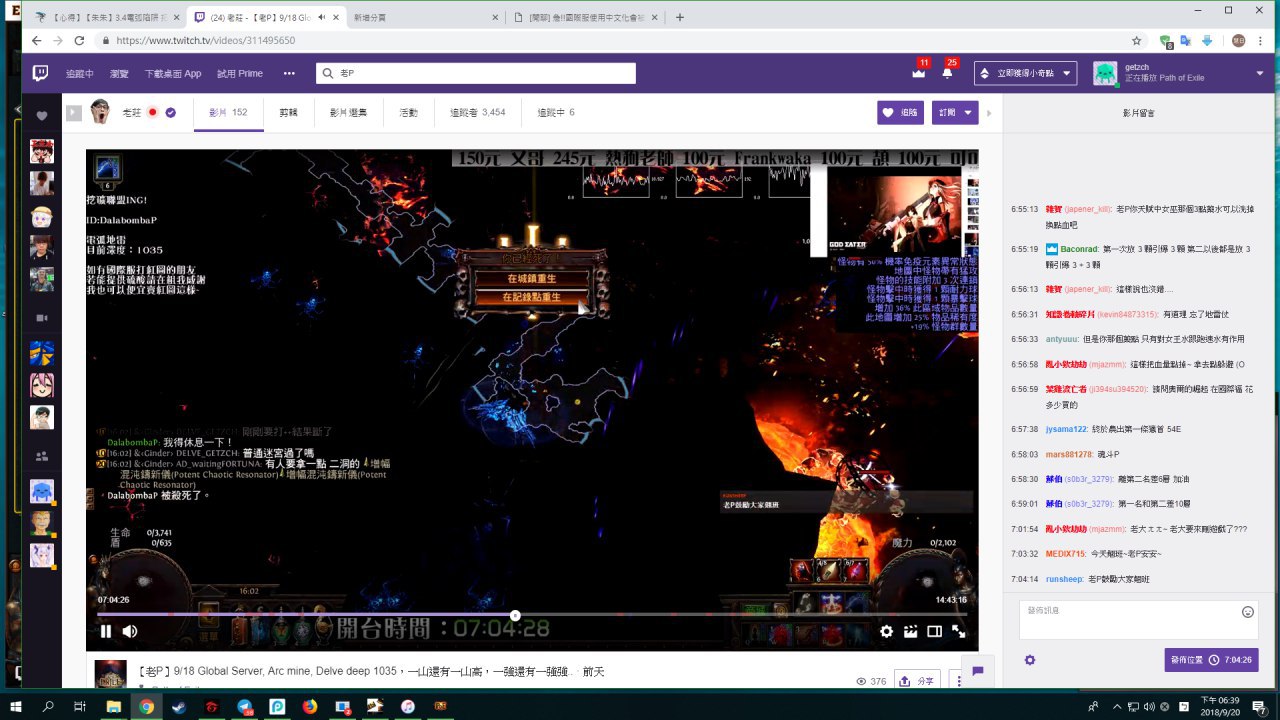Switch to the 新增分頁 browser tab
Screen dimensions: 1280x720
427,17
